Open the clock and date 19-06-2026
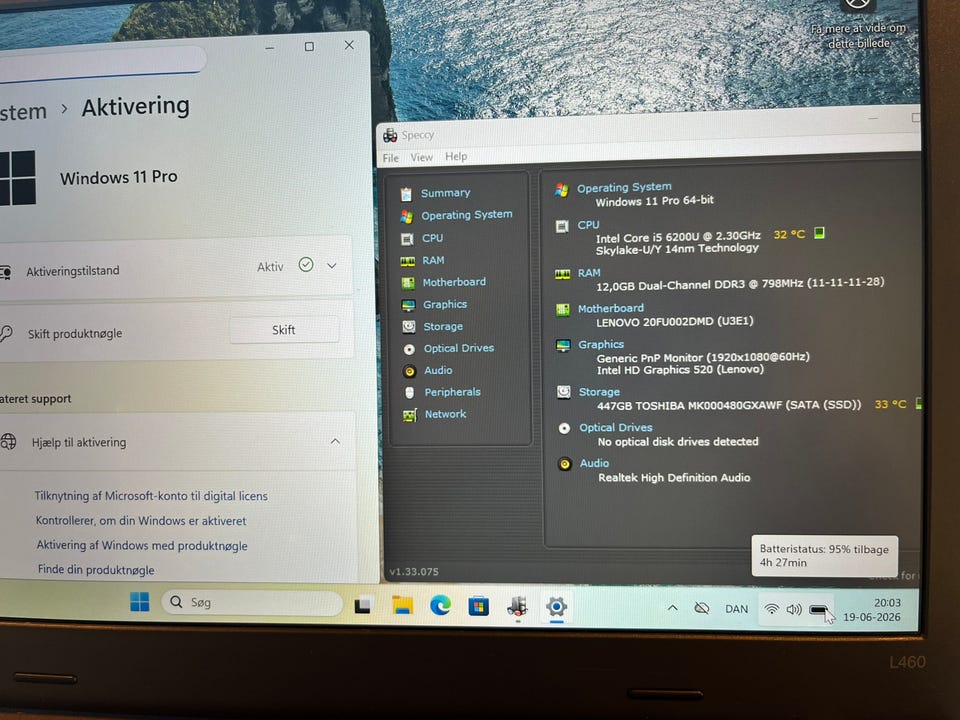This screenshot has height=720, width=960. point(872,610)
